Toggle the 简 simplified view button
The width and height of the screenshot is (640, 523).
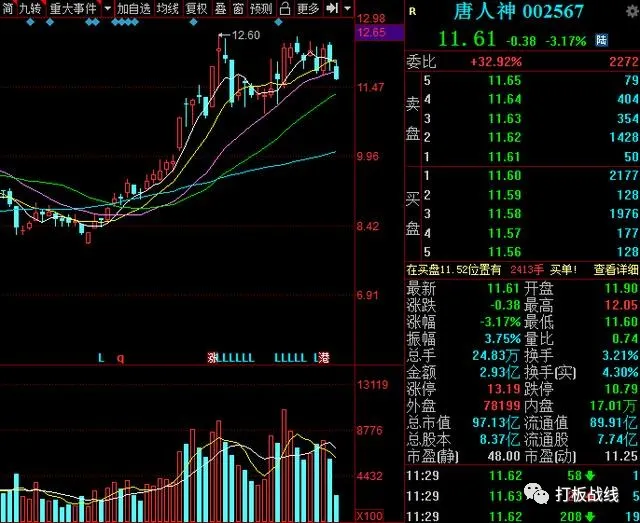pos(8,8)
